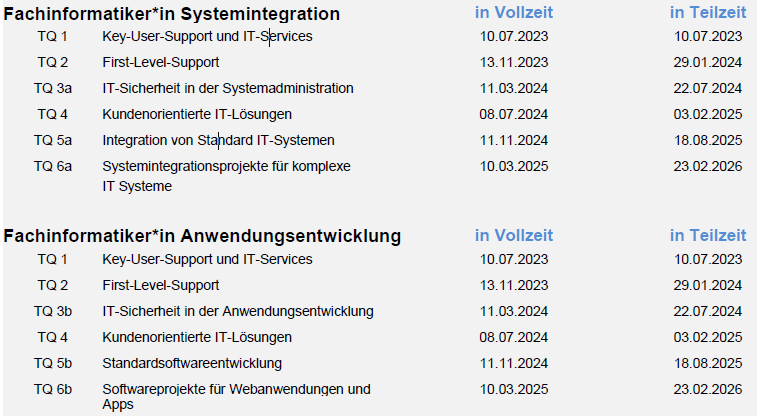Click the 'Standardsoftwareentwicklung' entry
The width and height of the screenshot is (757, 416).
click(x=192, y=363)
